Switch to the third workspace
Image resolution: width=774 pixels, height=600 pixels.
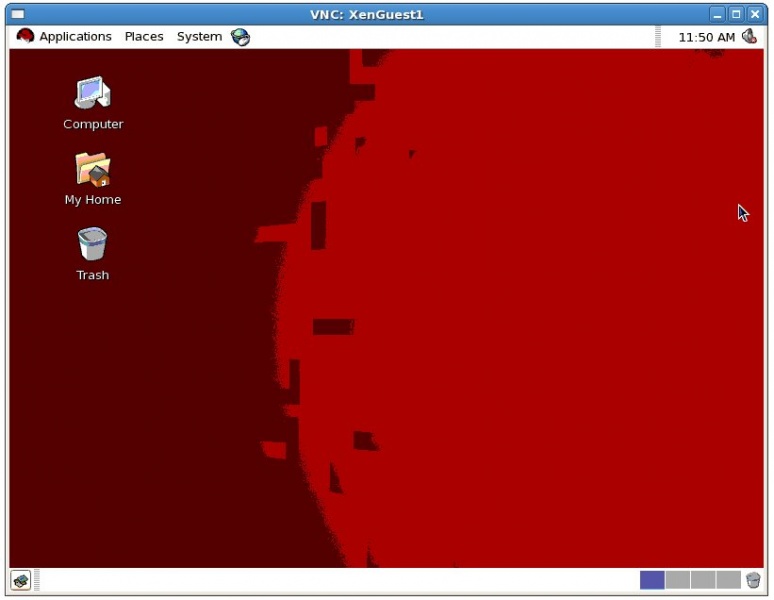coord(703,580)
